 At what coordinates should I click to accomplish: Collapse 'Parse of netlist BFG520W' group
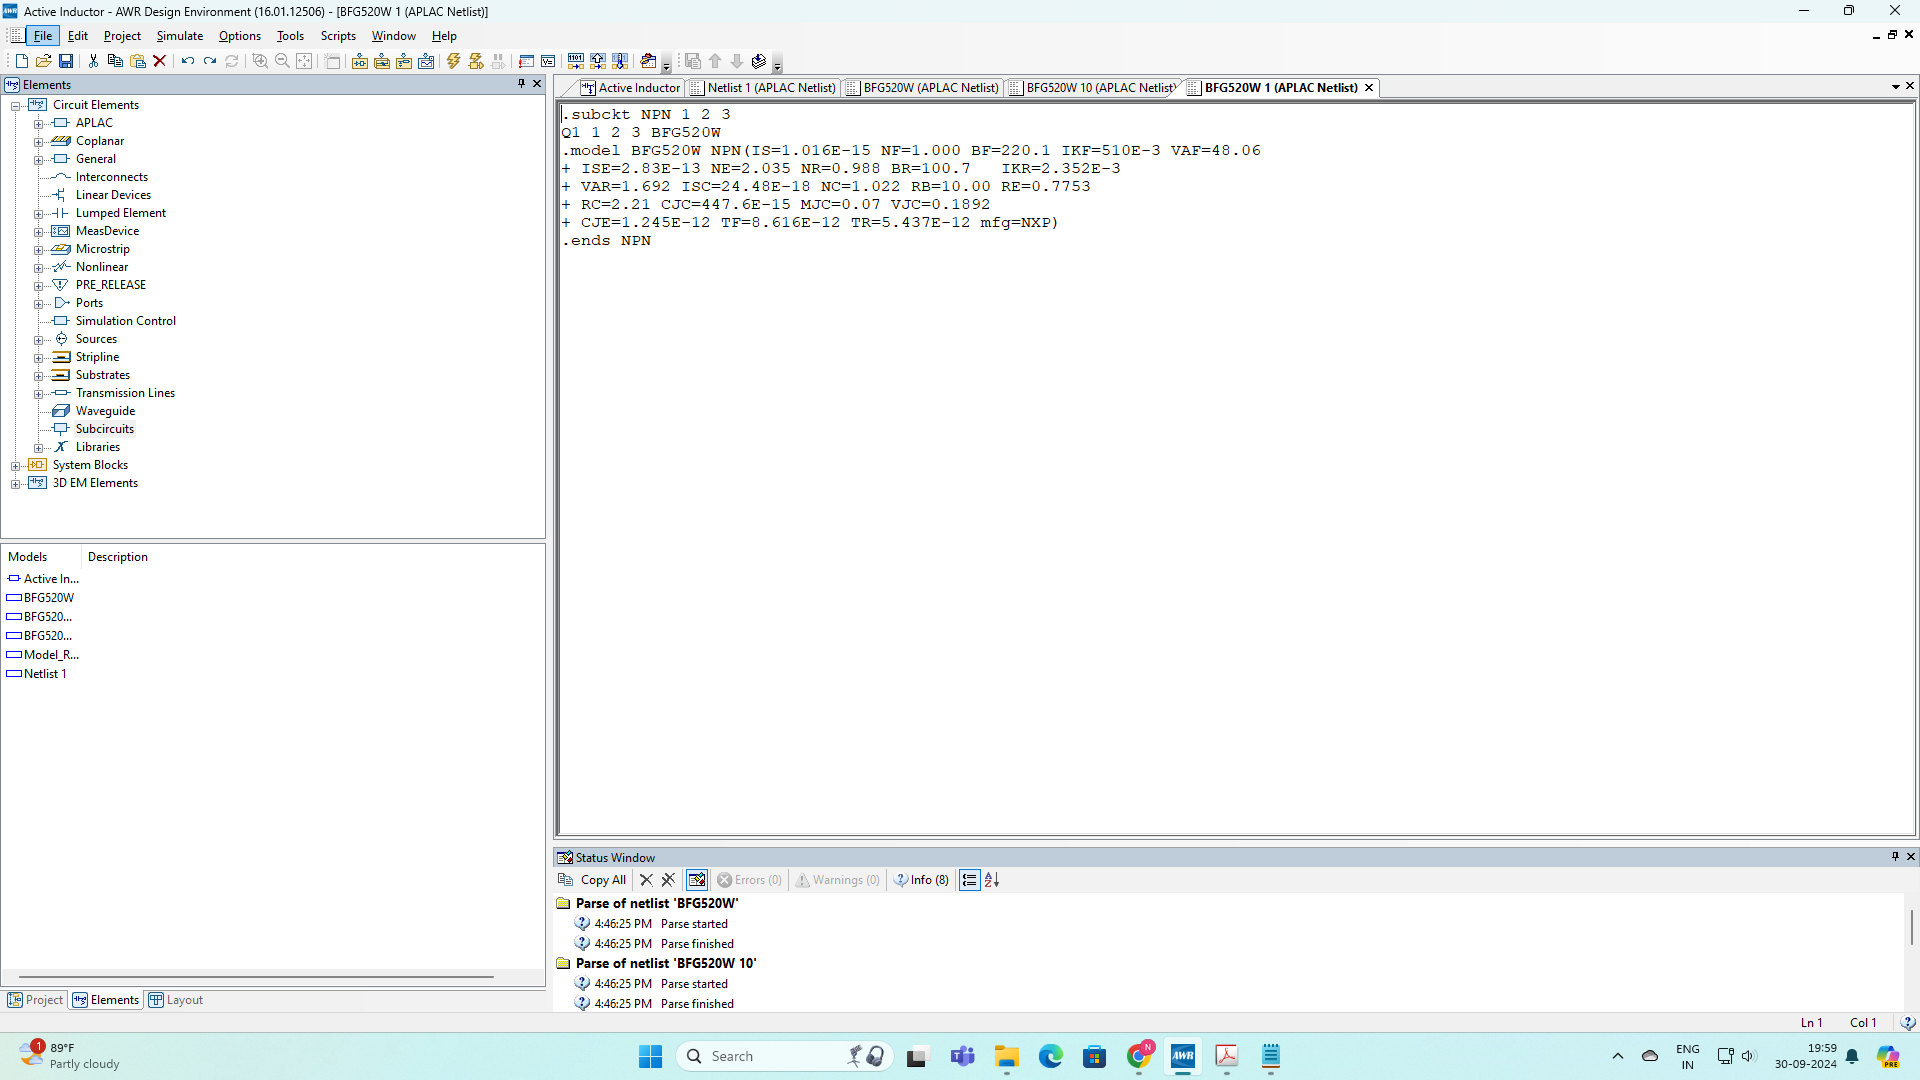click(563, 903)
